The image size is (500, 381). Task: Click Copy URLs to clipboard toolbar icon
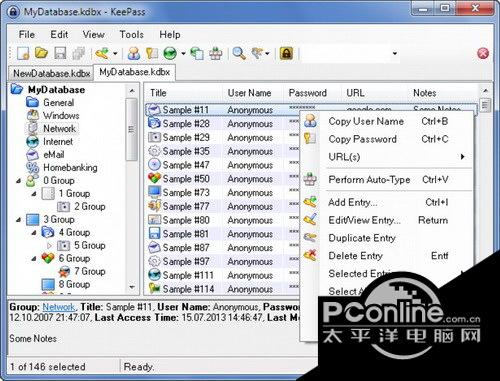[197, 53]
